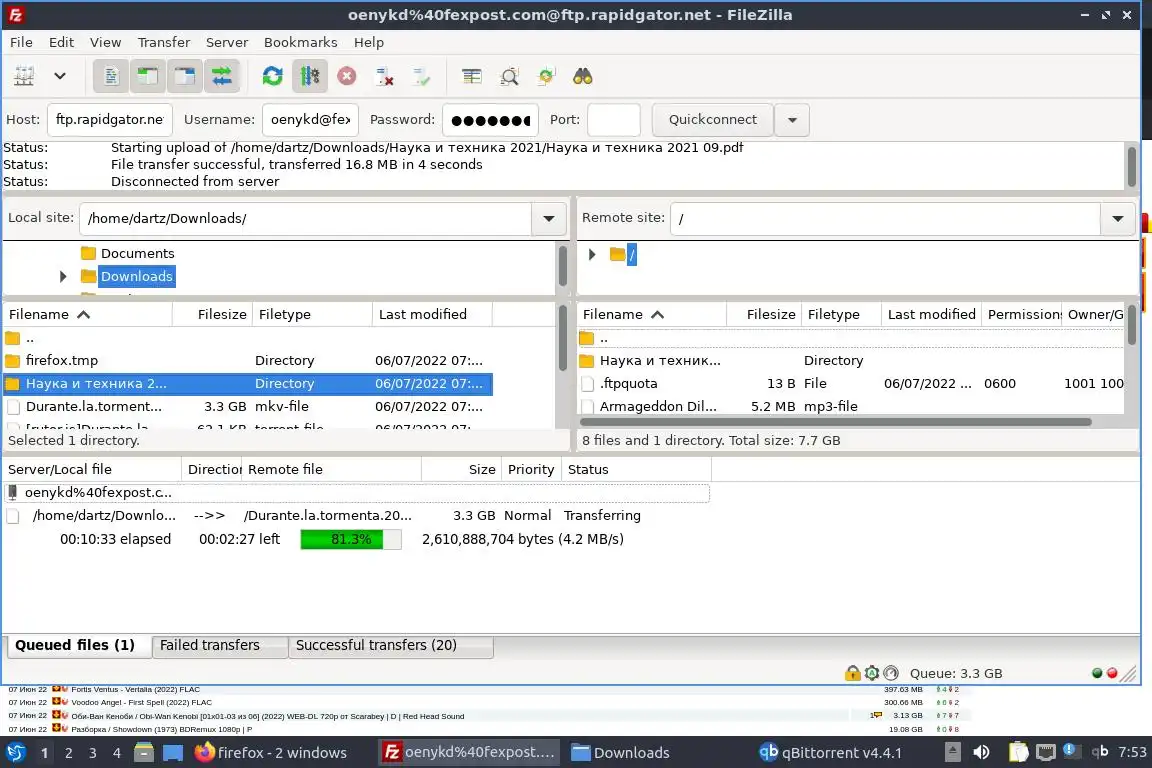Screen dimensions: 1152x768
Task: Toggle directory comparison
Action: click(x=509, y=76)
